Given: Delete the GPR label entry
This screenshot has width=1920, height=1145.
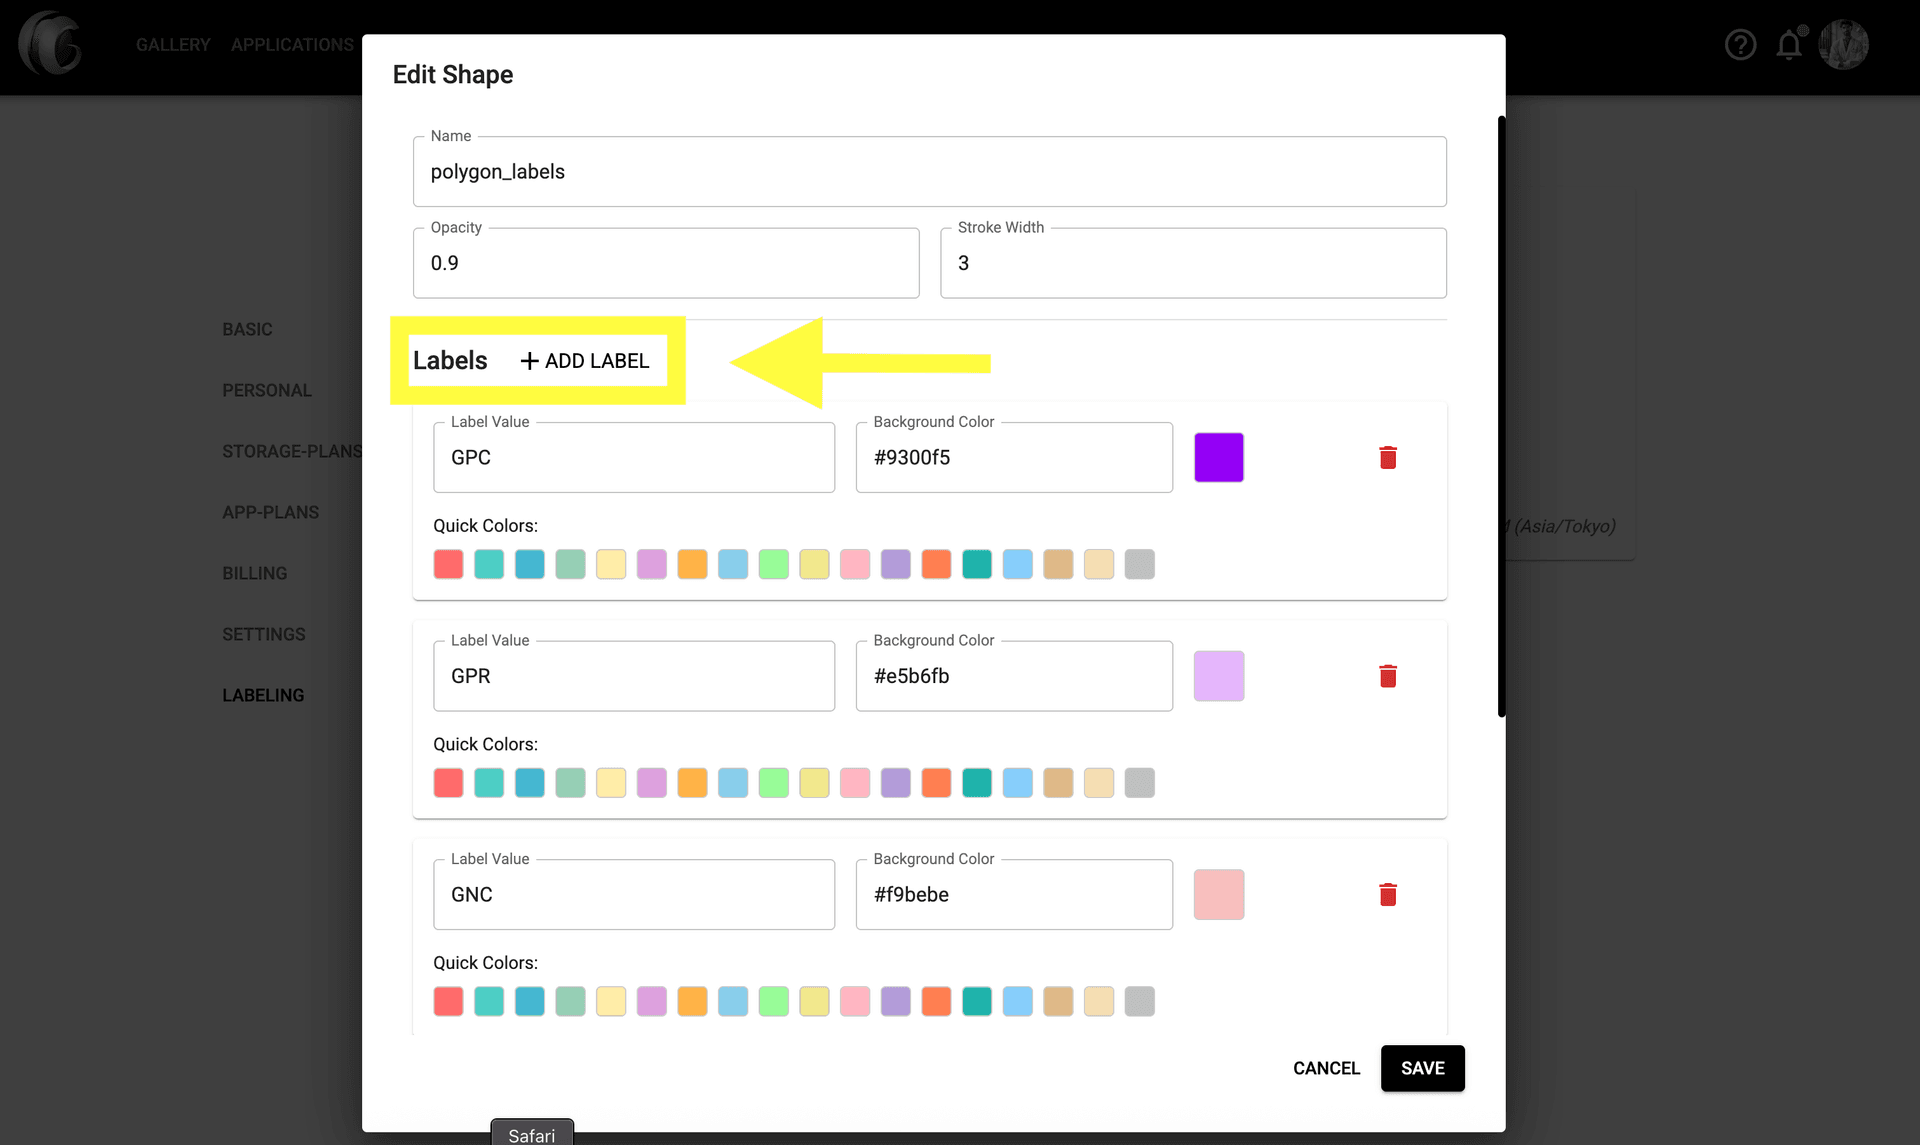Looking at the screenshot, I should pyautogui.click(x=1388, y=676).
